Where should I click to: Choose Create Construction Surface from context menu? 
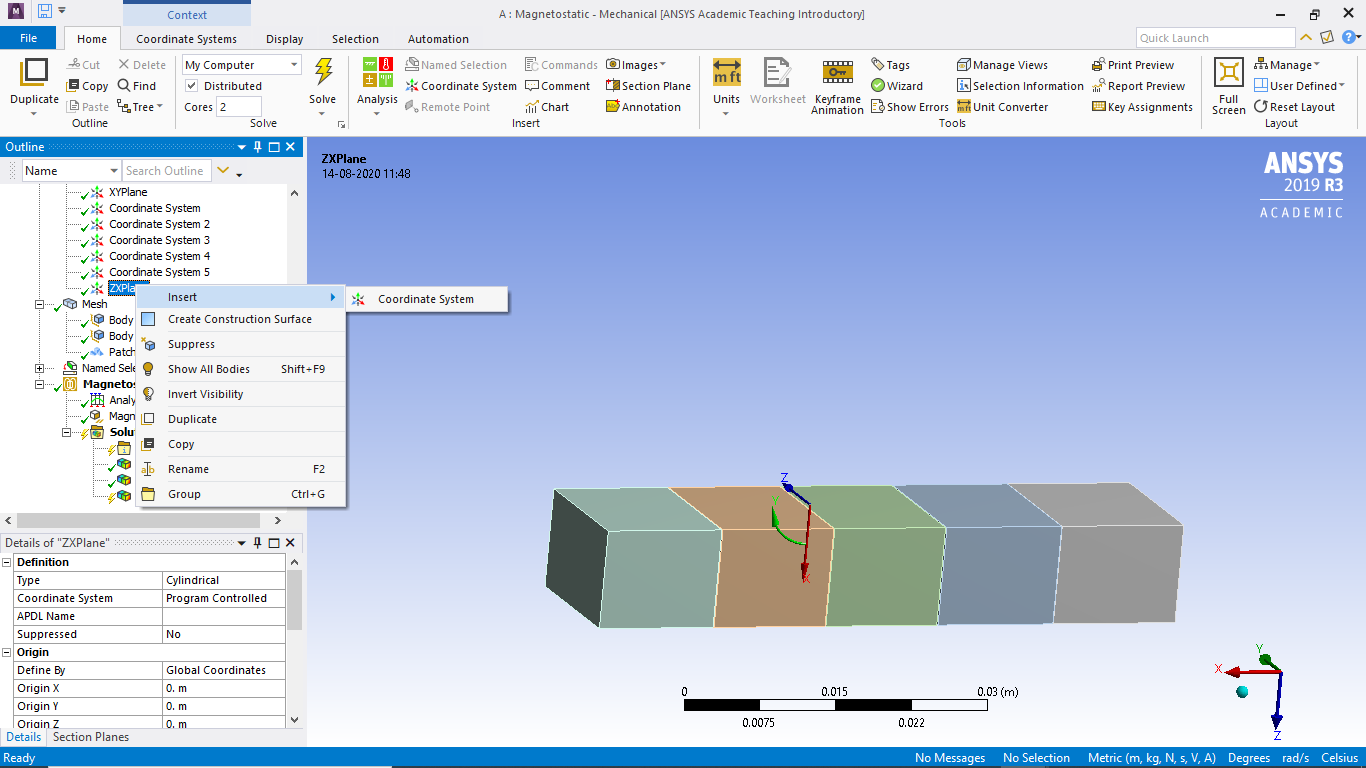click(240, 319)
